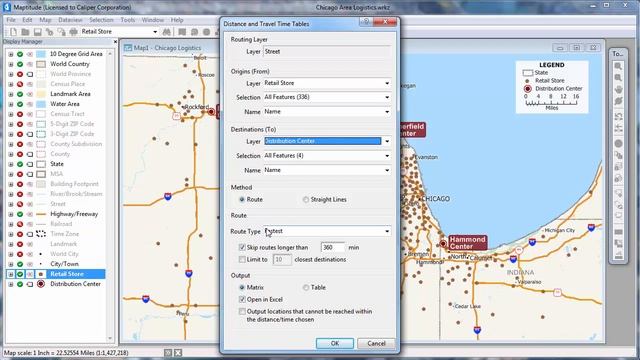The width and height of the screenshot is (640, 360).
Task: Toggle Skip routes longer than checkbox
Action: 242,247
